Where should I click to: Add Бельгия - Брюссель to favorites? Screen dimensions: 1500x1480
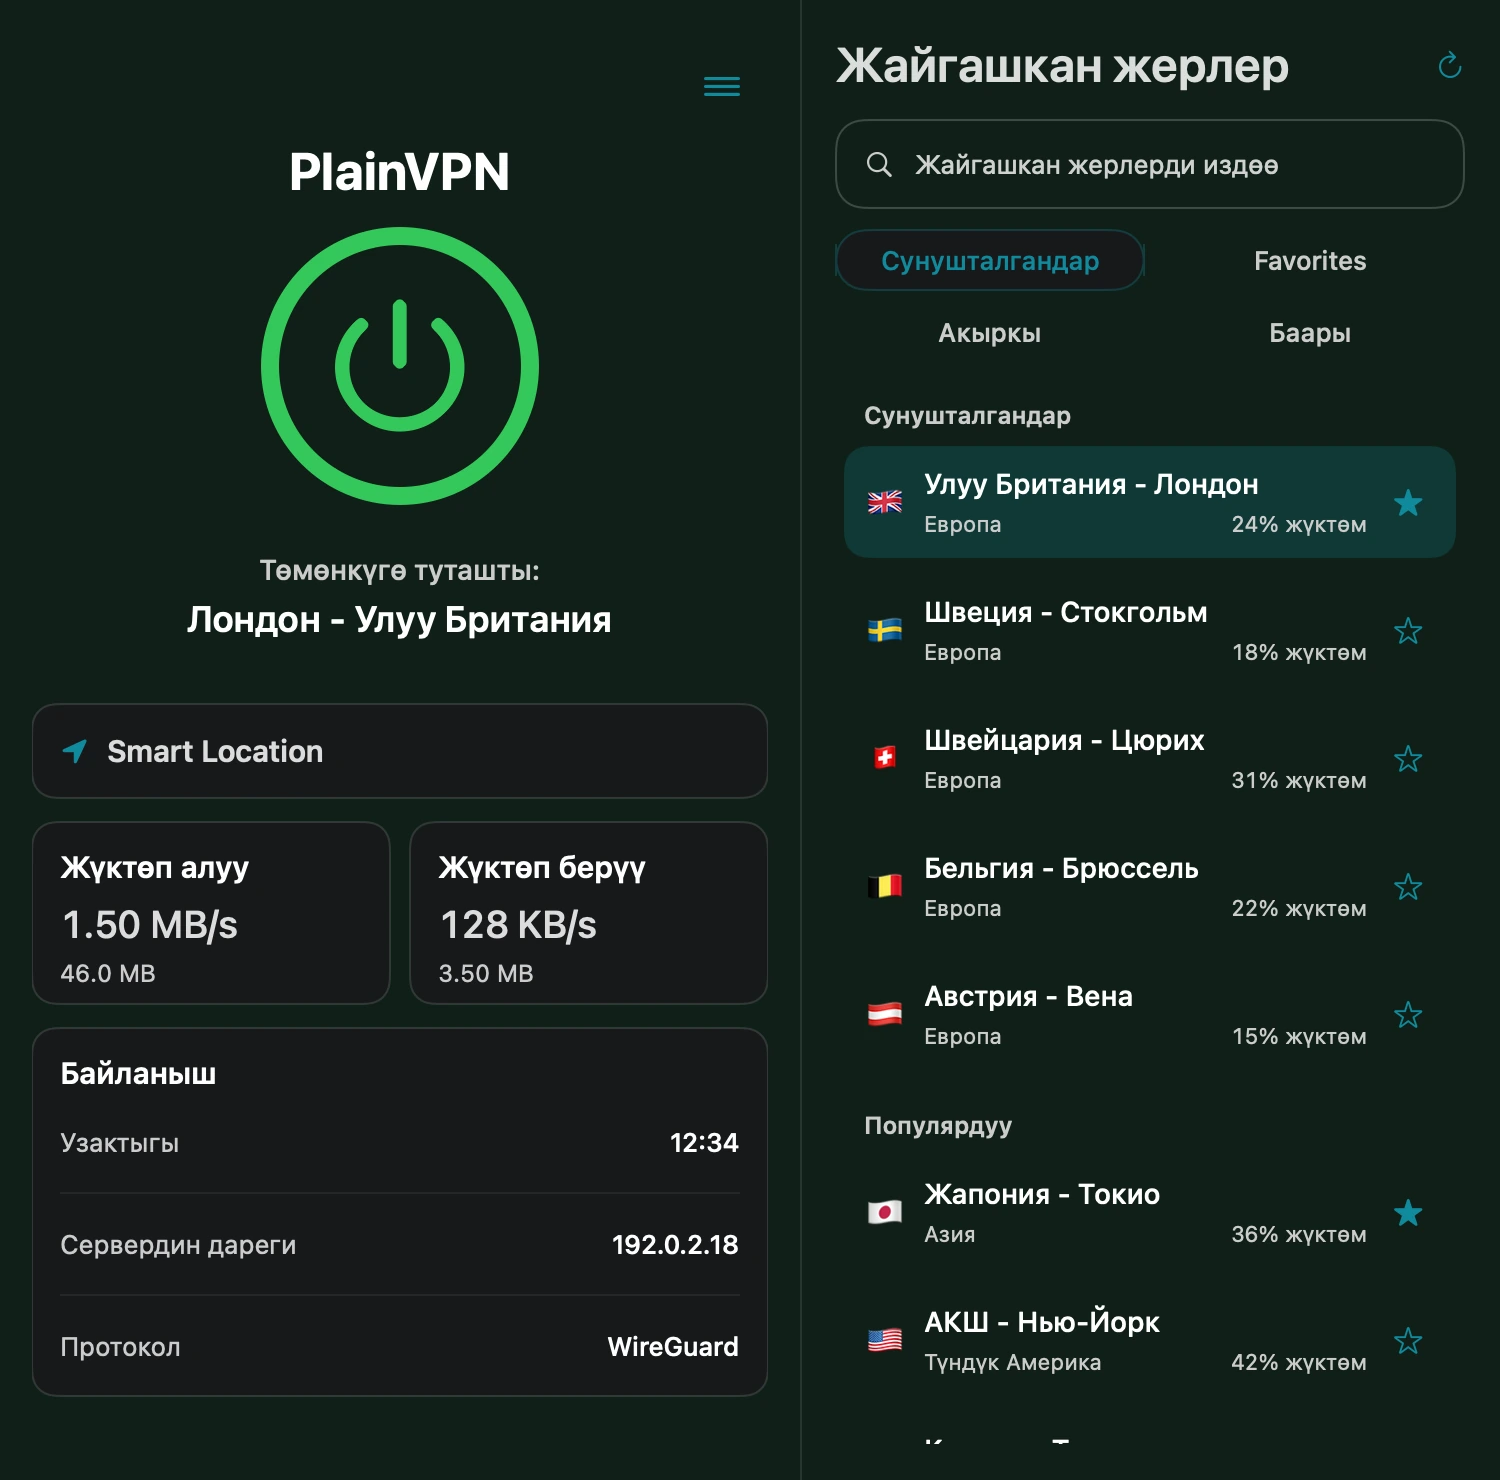(x=1408, y=886)
